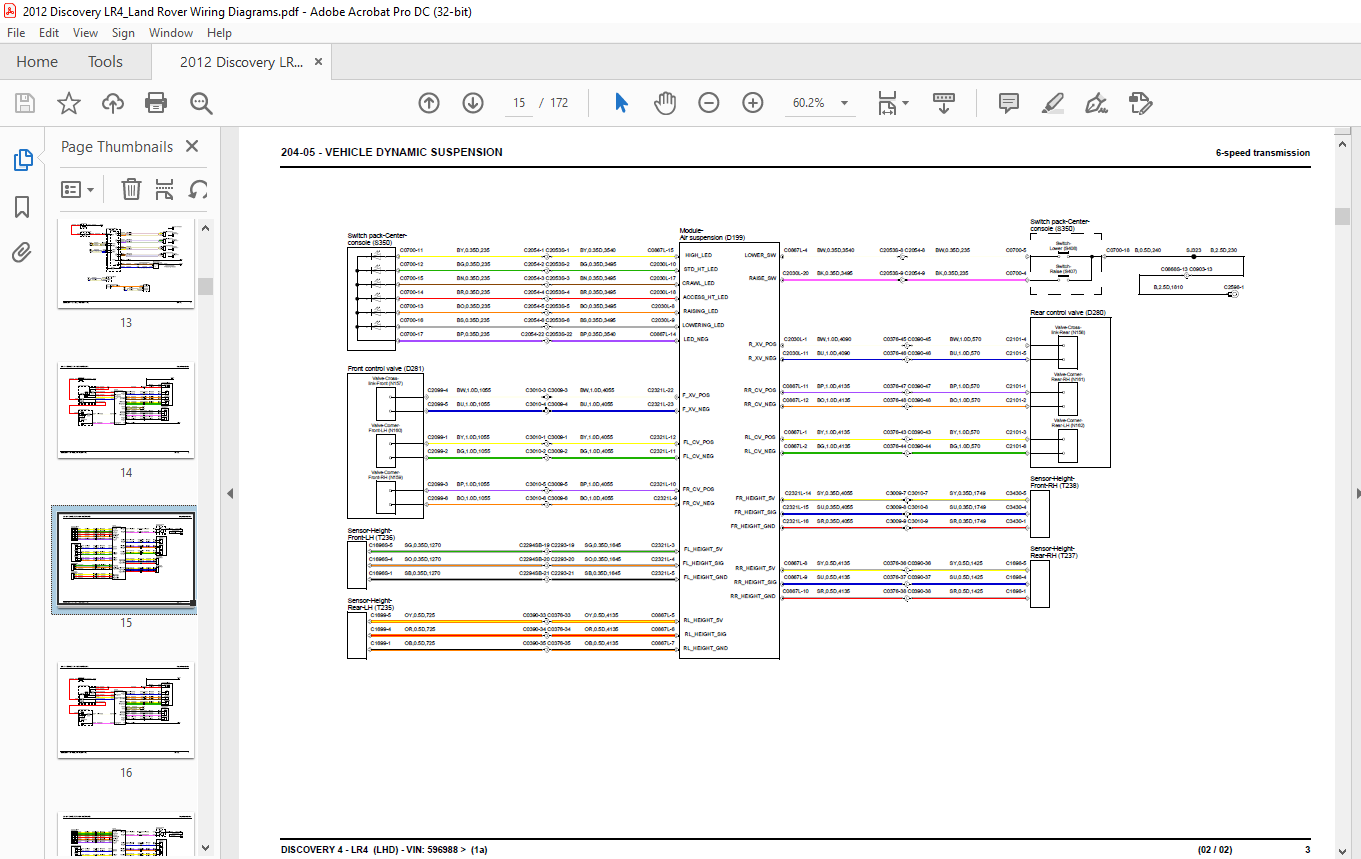Viewport: 1361px width, 859px height.
Task: Toggle the Page Thumbnails navigation pane icon
Action: pos(22,160)
